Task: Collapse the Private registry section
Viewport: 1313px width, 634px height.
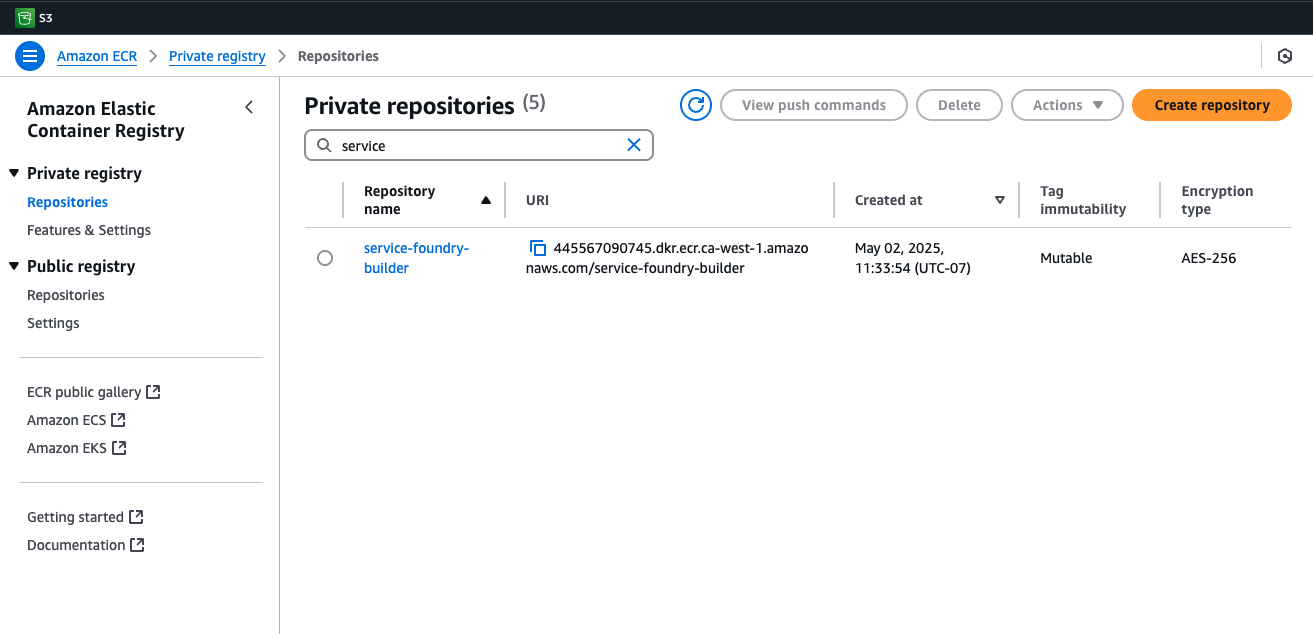Action: (x=14, y=173)
